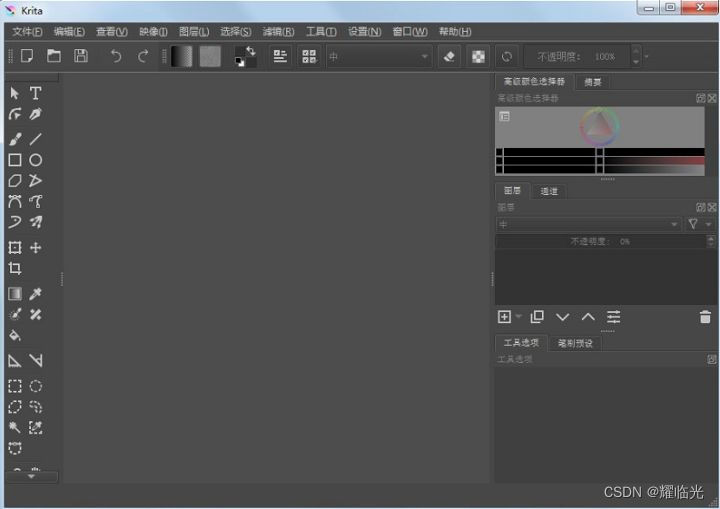The height and width of the screenshot is (509, 720).
Task: Select the Polygon tool
Action: [x=15, y=181]
